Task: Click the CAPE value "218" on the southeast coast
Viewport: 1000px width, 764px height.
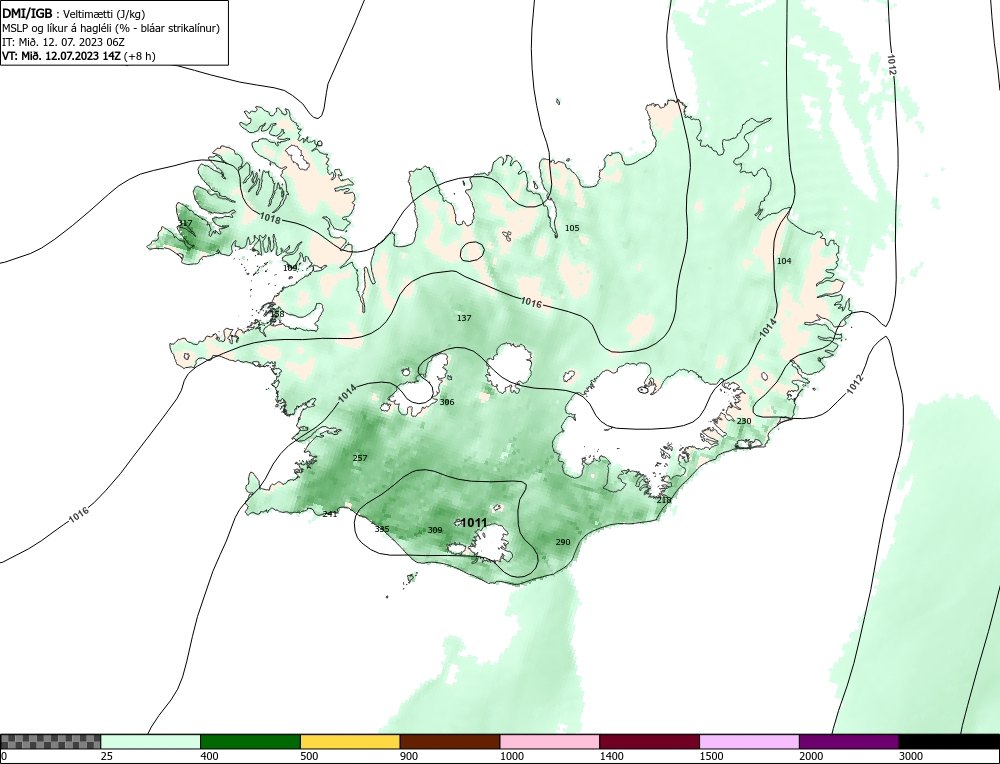Action: [x=664, y=500]
